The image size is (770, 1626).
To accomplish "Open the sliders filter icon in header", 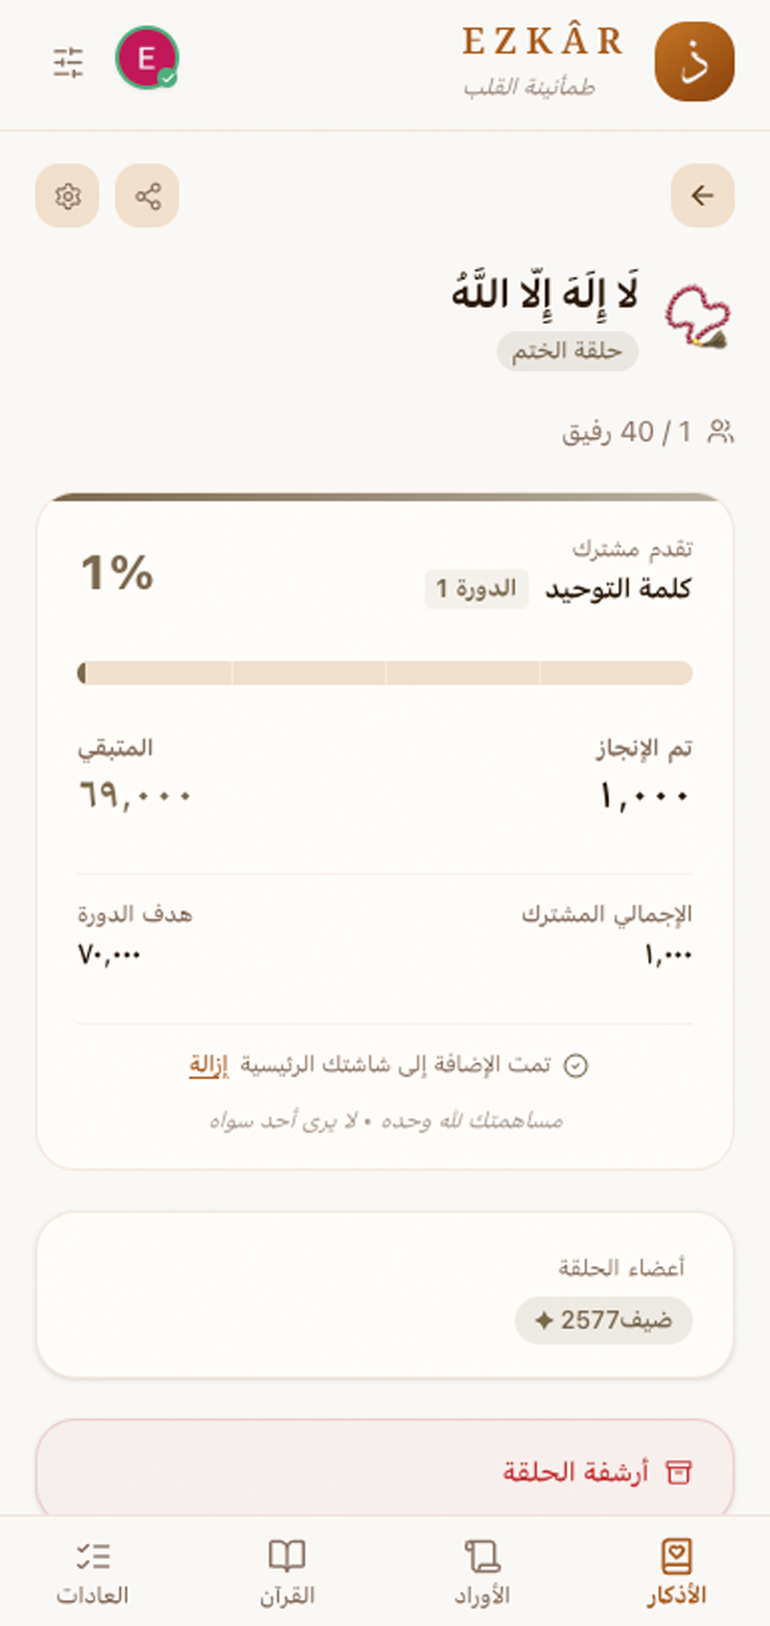I will pyautogui.click(x=68, y=62).
